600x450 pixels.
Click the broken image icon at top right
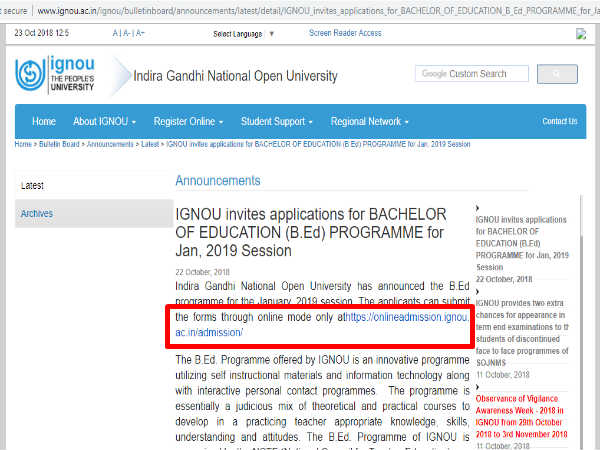(581, 34)
